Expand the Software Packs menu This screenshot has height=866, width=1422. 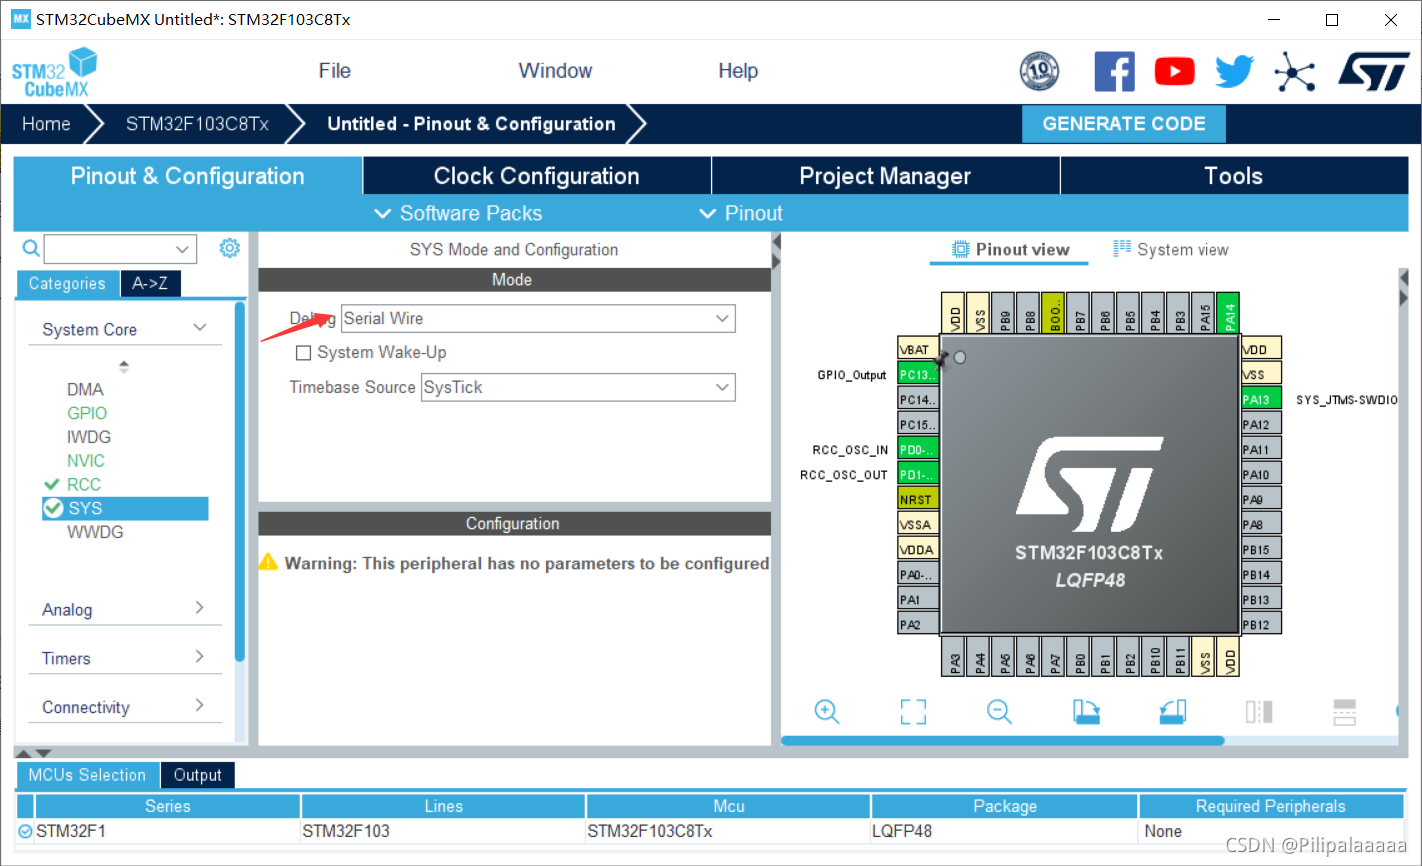pyautogui.click(x=458, y=213)
